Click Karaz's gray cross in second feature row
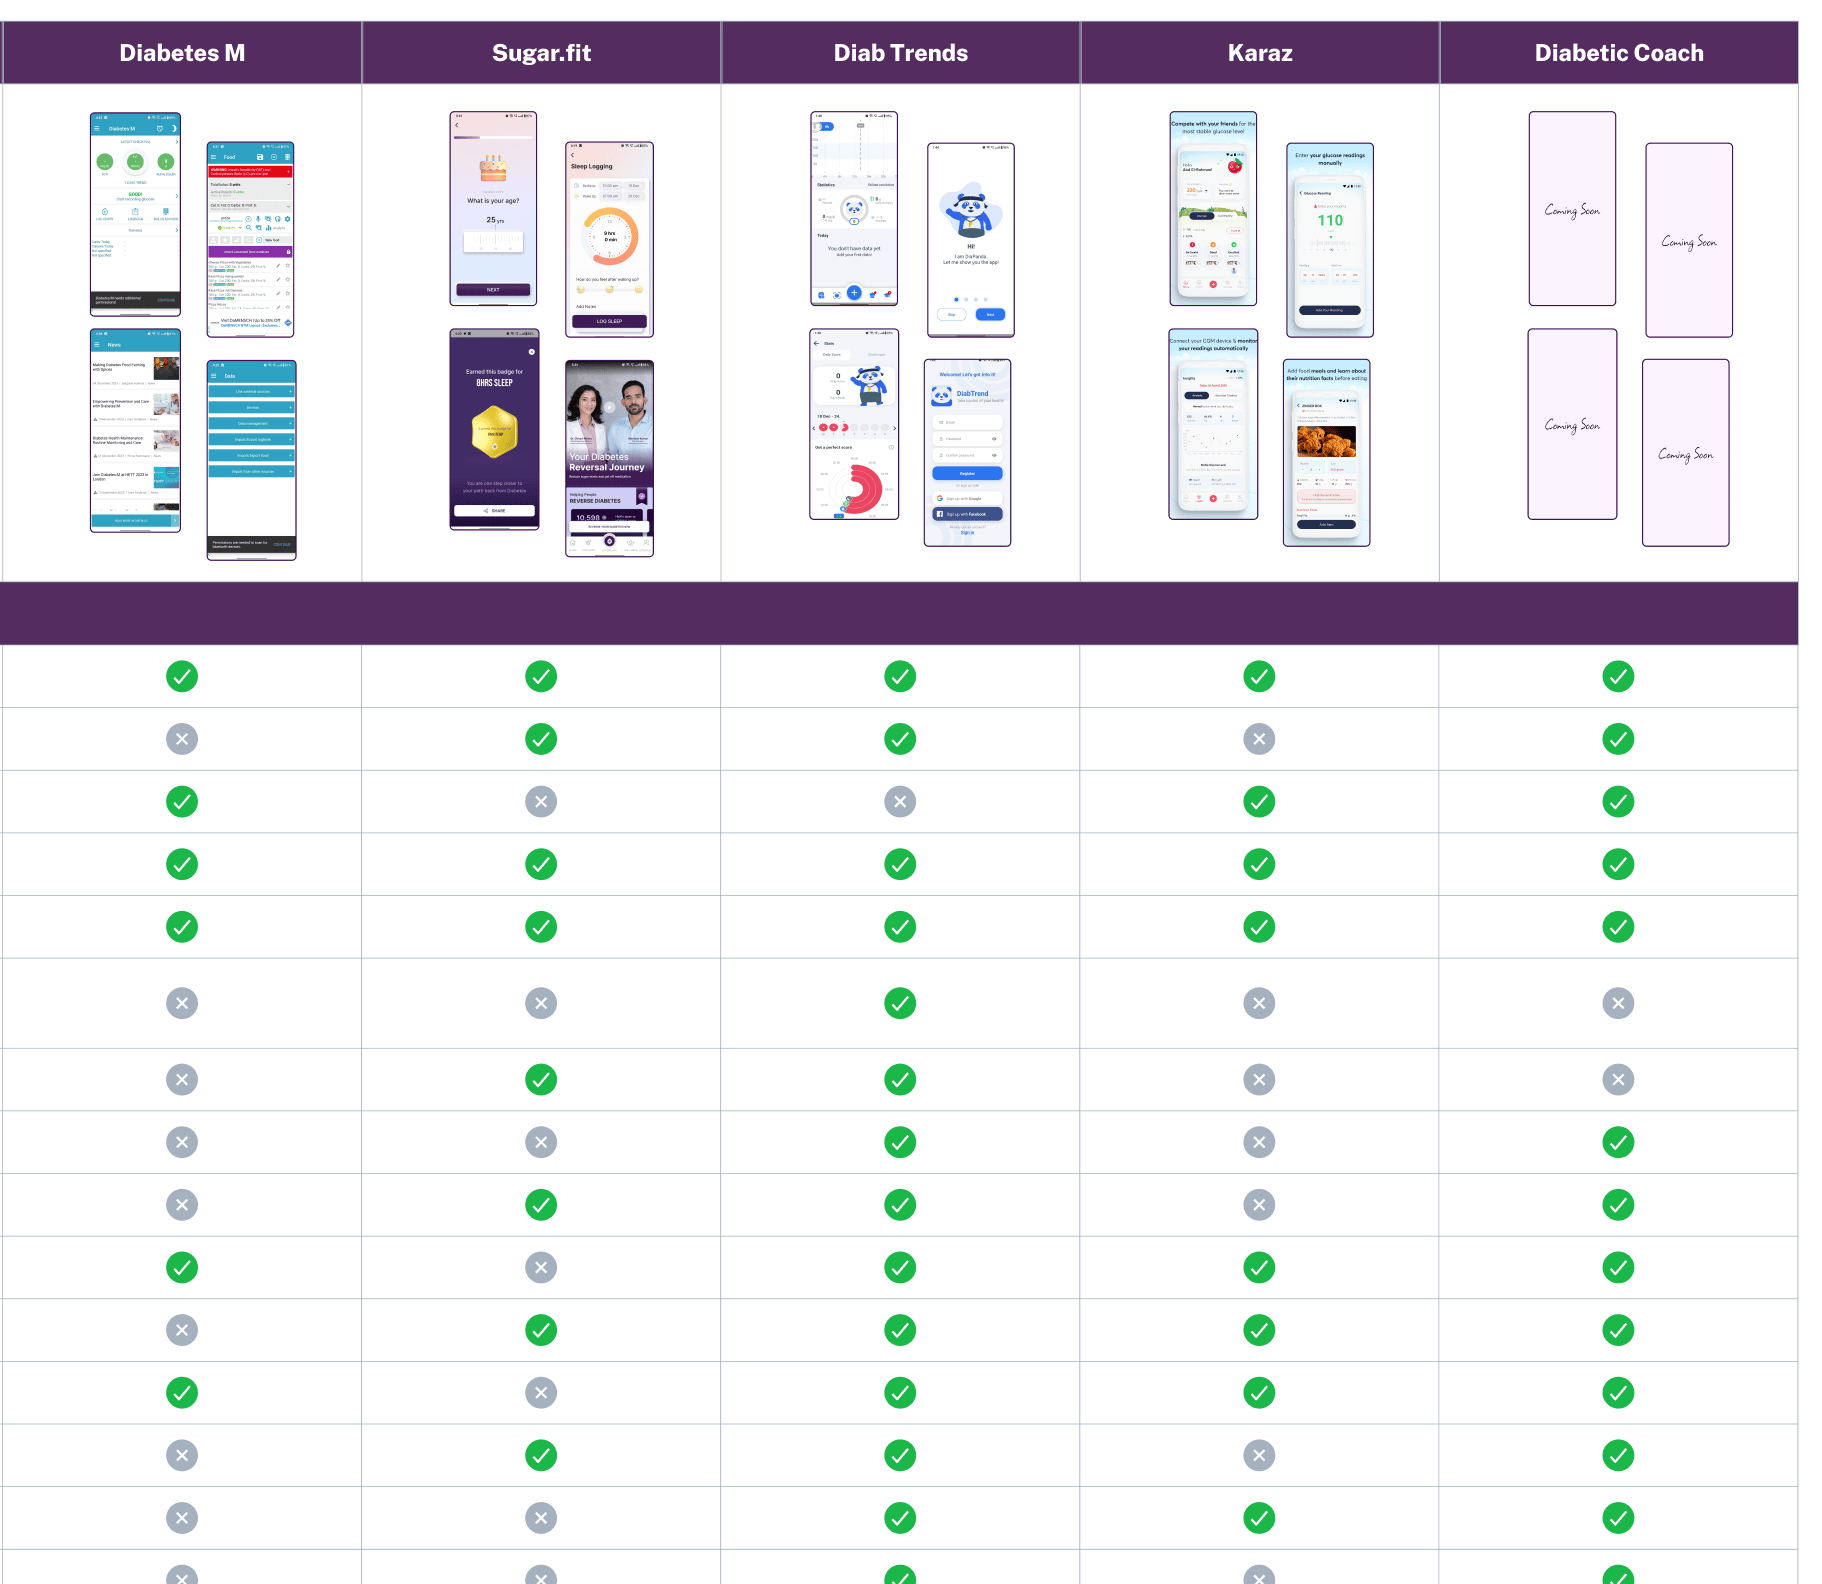 point(1259,739)
